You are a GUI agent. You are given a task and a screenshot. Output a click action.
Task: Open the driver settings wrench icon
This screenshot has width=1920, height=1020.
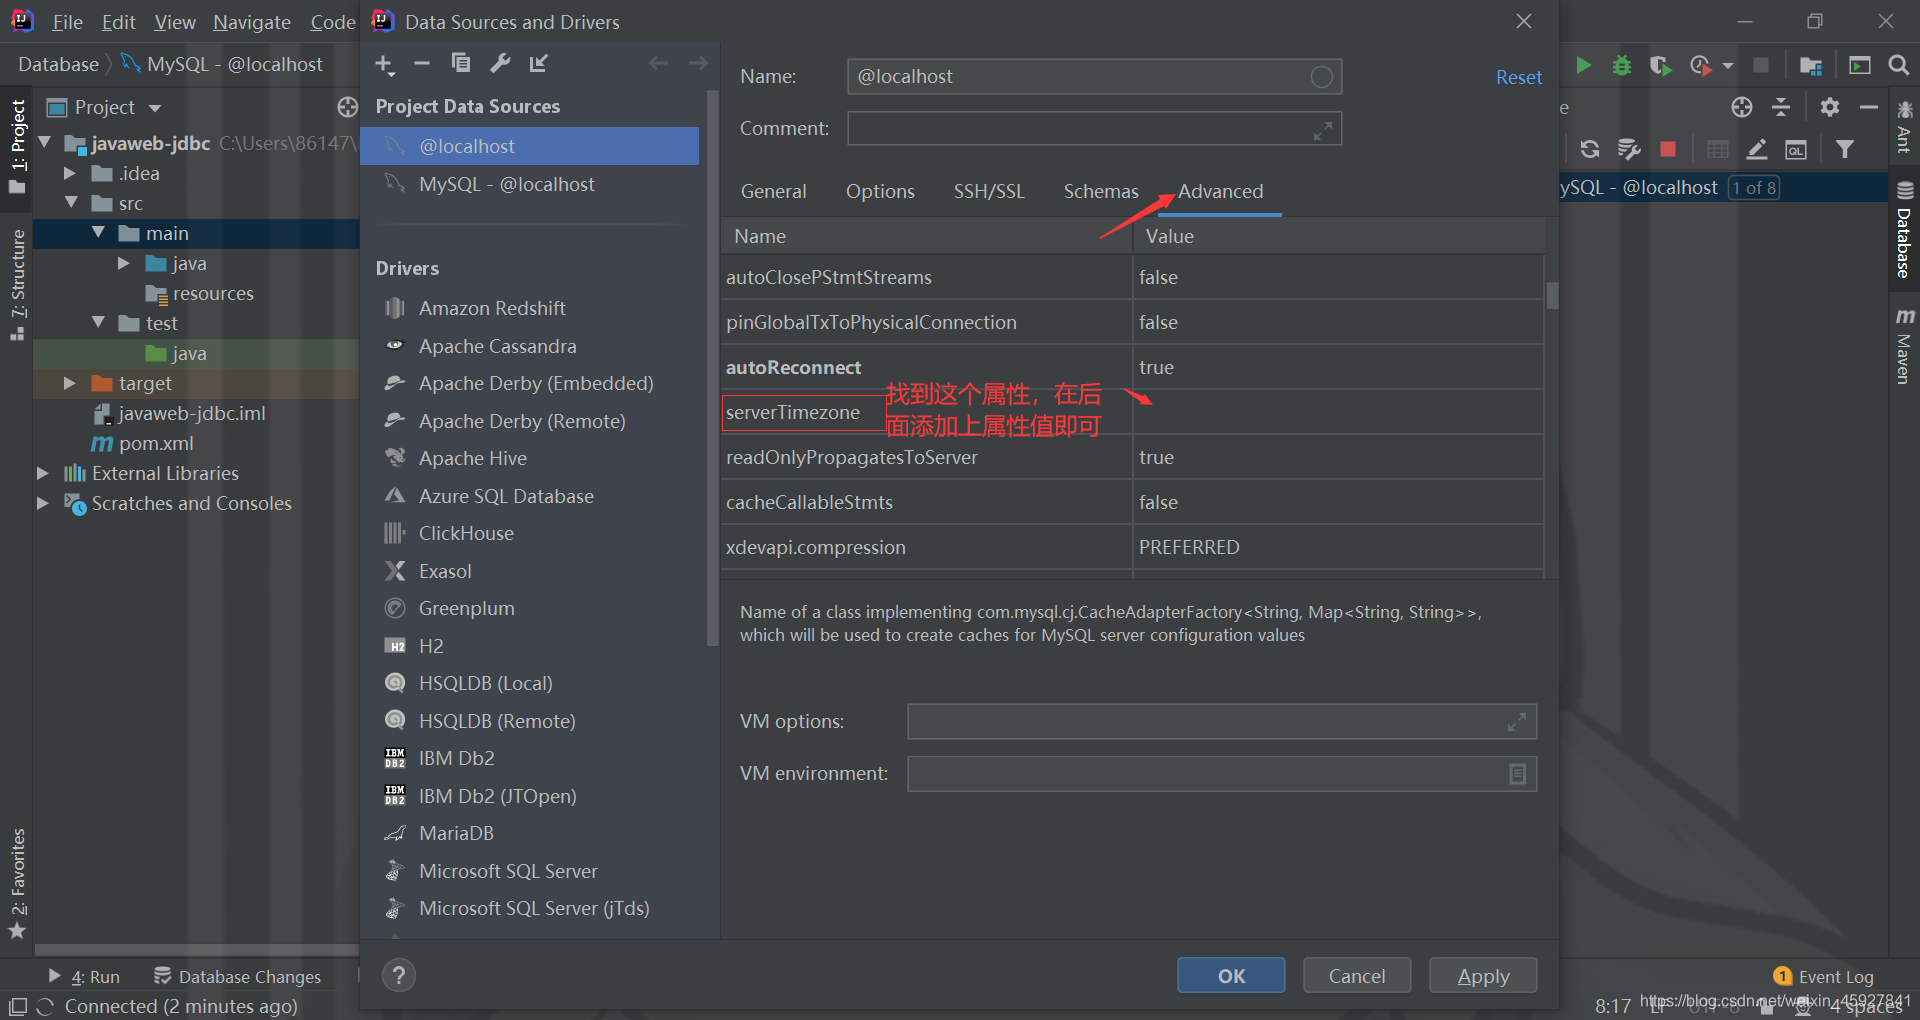500,63
